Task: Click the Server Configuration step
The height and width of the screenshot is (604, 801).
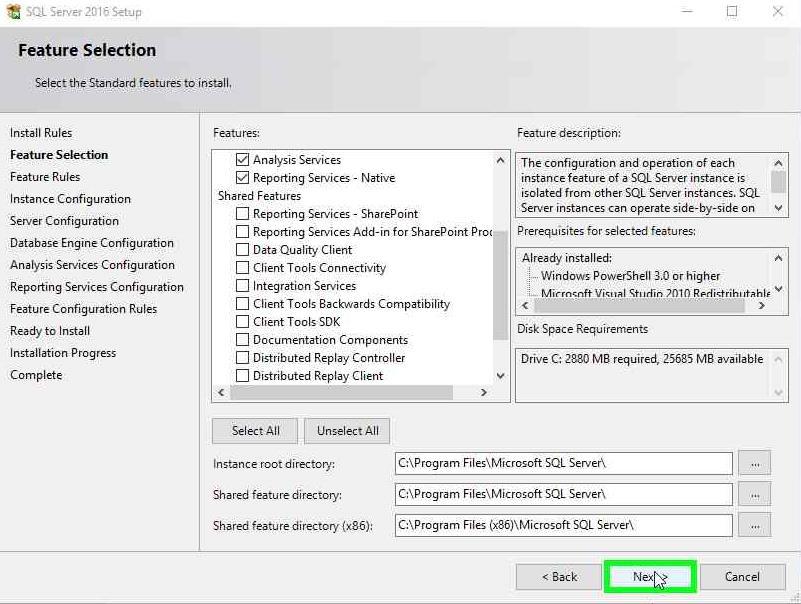Action: tap(64, 221)
